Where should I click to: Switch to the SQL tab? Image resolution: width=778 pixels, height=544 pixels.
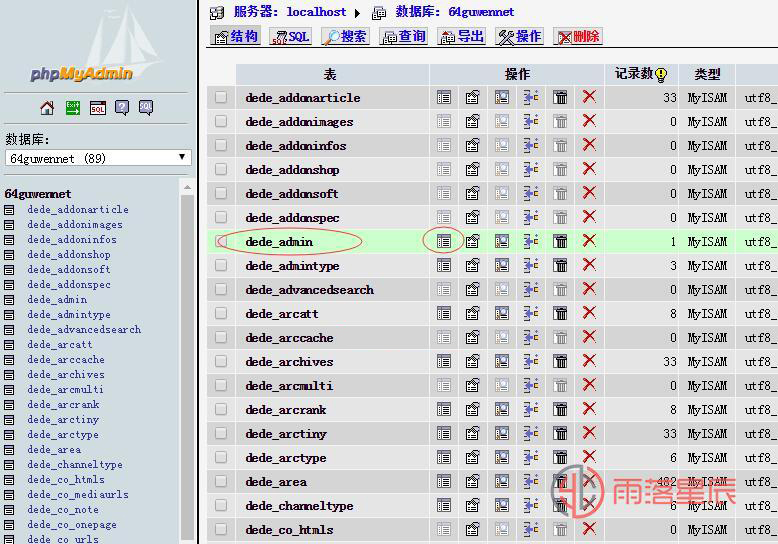[x=291, y=37]
